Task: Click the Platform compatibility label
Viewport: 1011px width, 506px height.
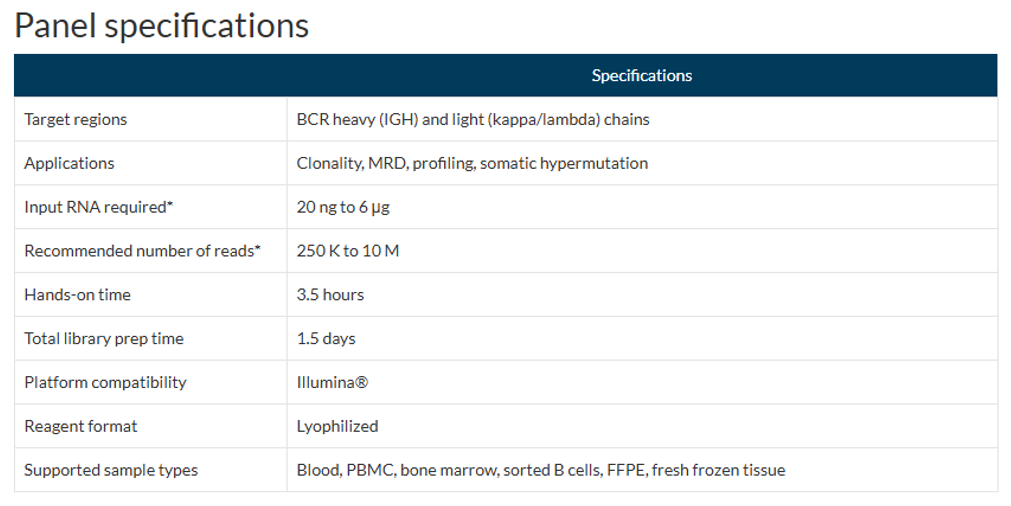Action: (105, 382)
